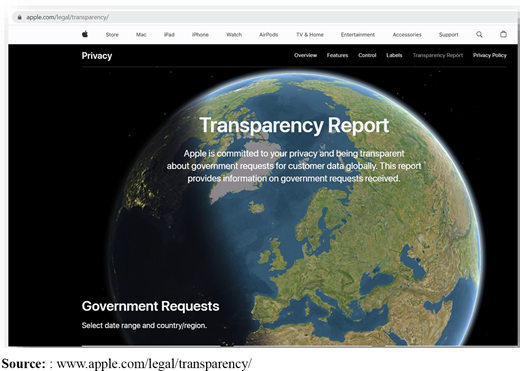This screenshot has height=371, width=520.
Task: Switch to the Features tab
Action: point(337,55)
